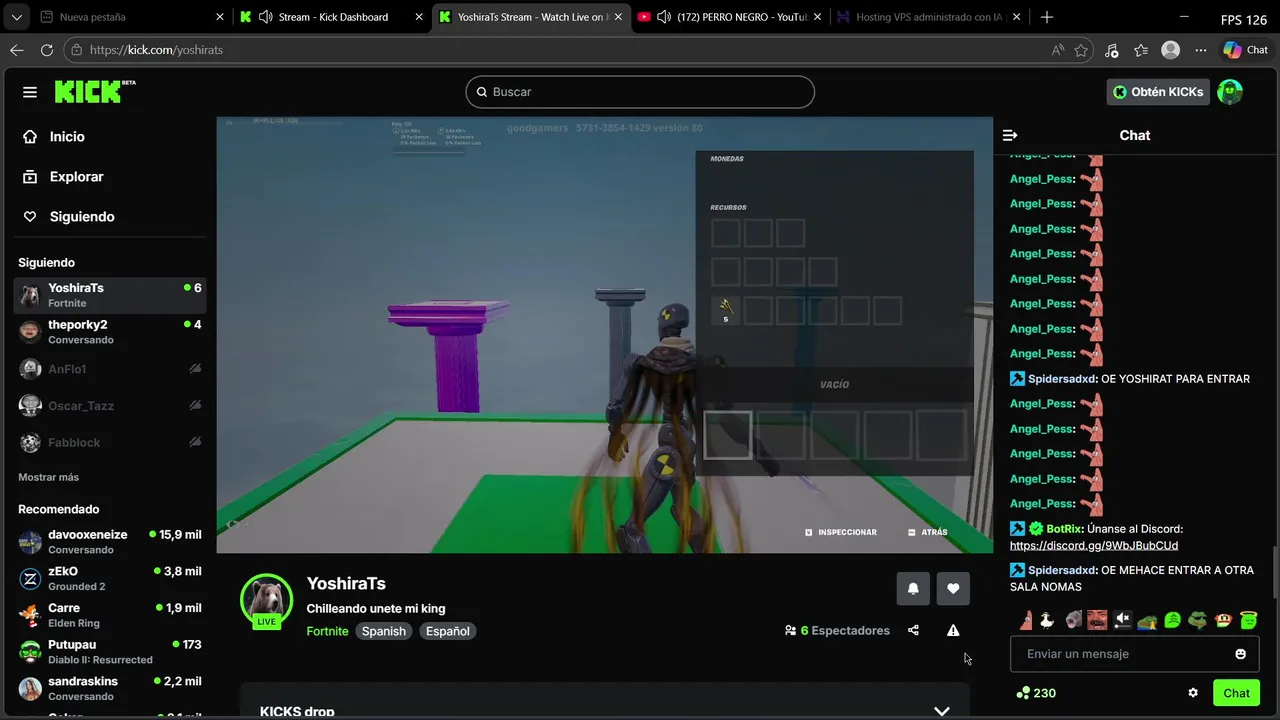This screenshot has height=720, width=1280.
Task: Expand the KICKS drop section
Action: point(941,711)
